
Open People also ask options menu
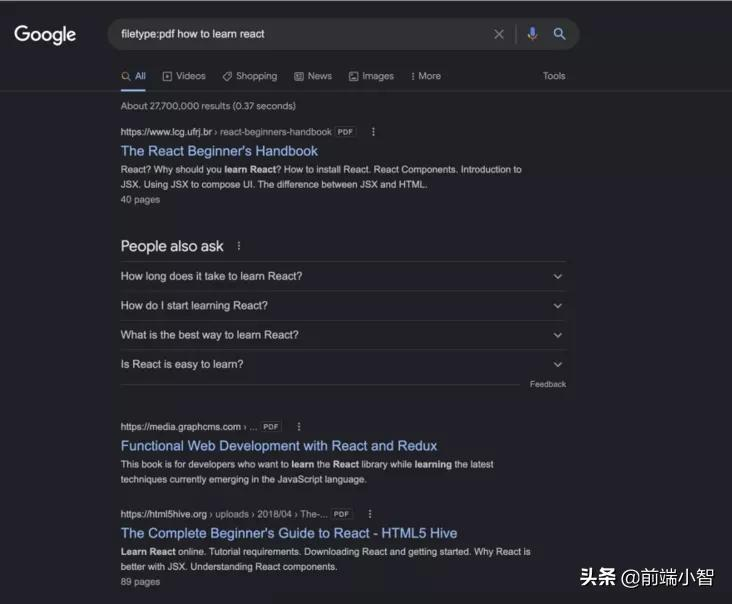tap(239, 246)
